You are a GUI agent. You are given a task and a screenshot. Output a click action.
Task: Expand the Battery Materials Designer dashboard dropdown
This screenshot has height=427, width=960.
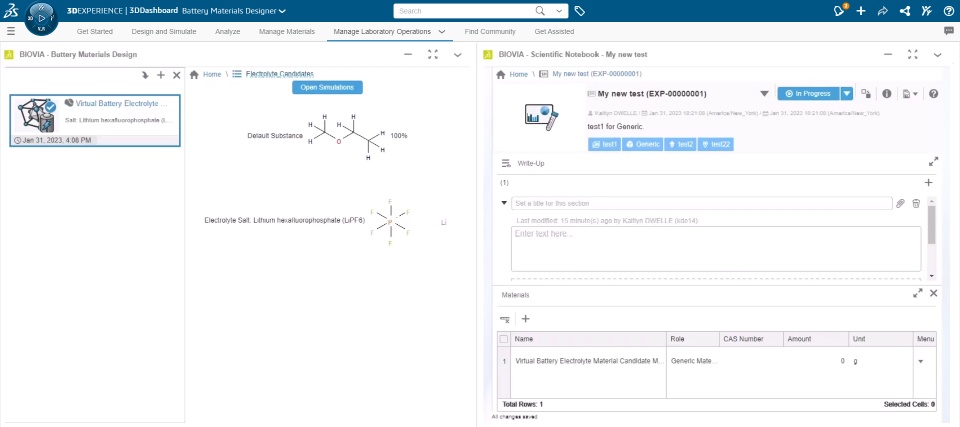tap(282, 11)
